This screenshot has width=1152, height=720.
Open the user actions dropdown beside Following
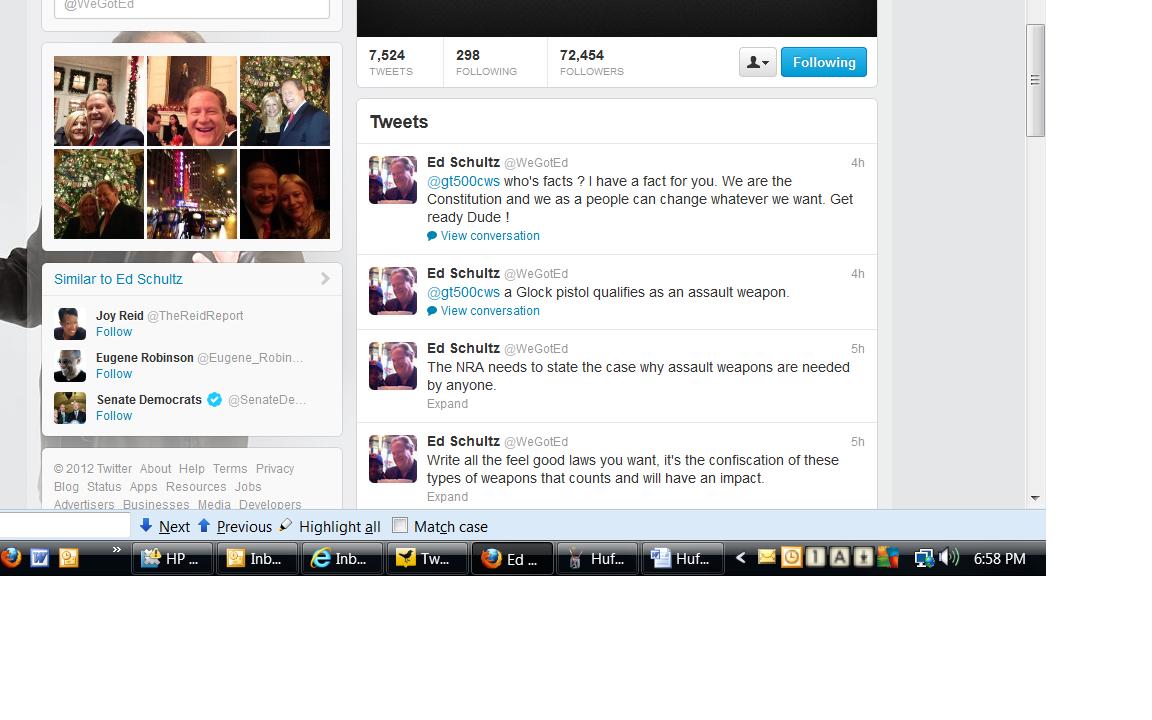click(757, 62)
